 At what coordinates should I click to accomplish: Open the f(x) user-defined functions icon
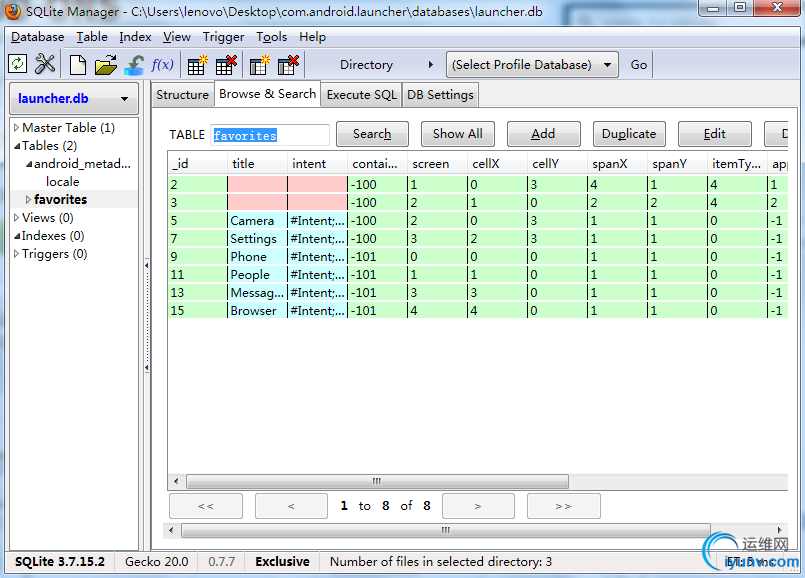click(x=162, y=65)
